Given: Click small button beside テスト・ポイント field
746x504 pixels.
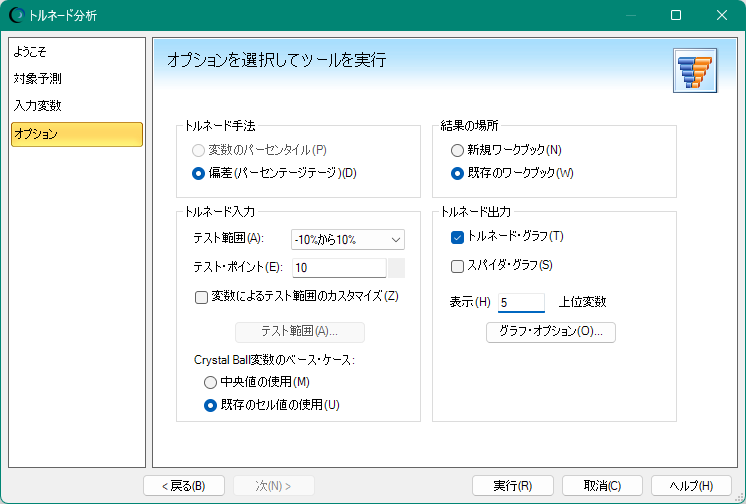Looking at the screenshot, I should [396, 268].
